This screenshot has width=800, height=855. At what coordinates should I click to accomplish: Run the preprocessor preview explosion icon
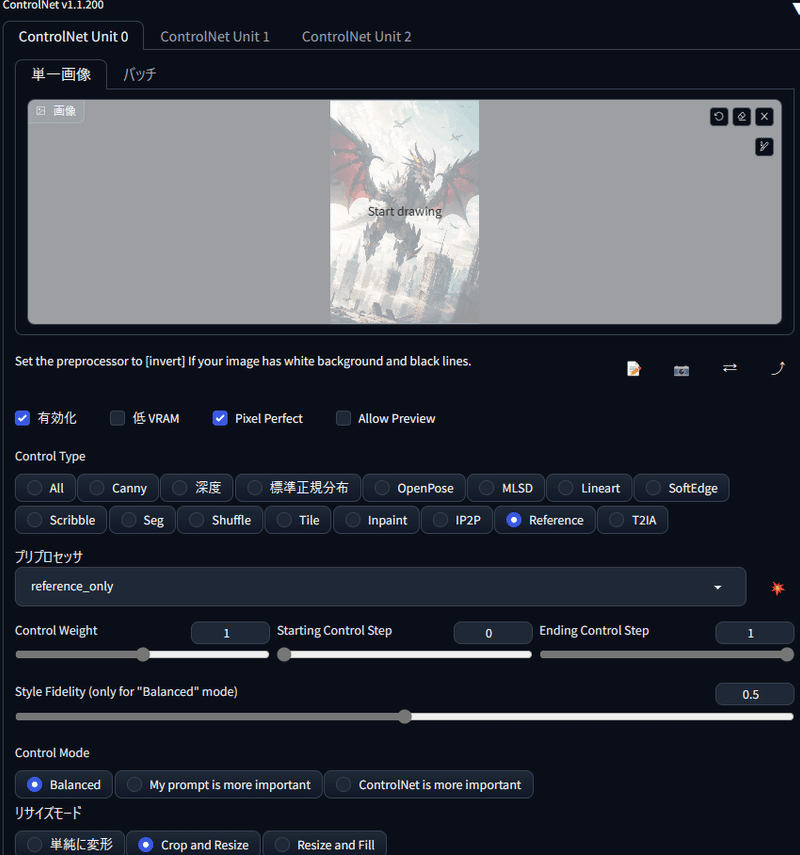777,588
